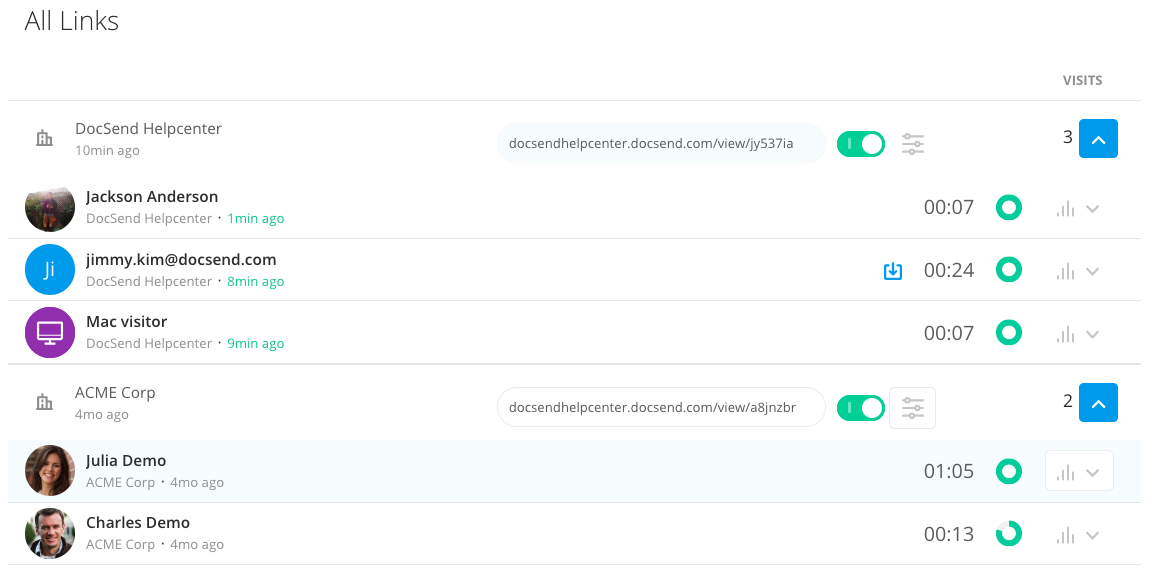Viewport: 1153px width, 570px height.
Task: Click the building icon beside DocSend Helpcenter
Action: (x=45, y=138)
